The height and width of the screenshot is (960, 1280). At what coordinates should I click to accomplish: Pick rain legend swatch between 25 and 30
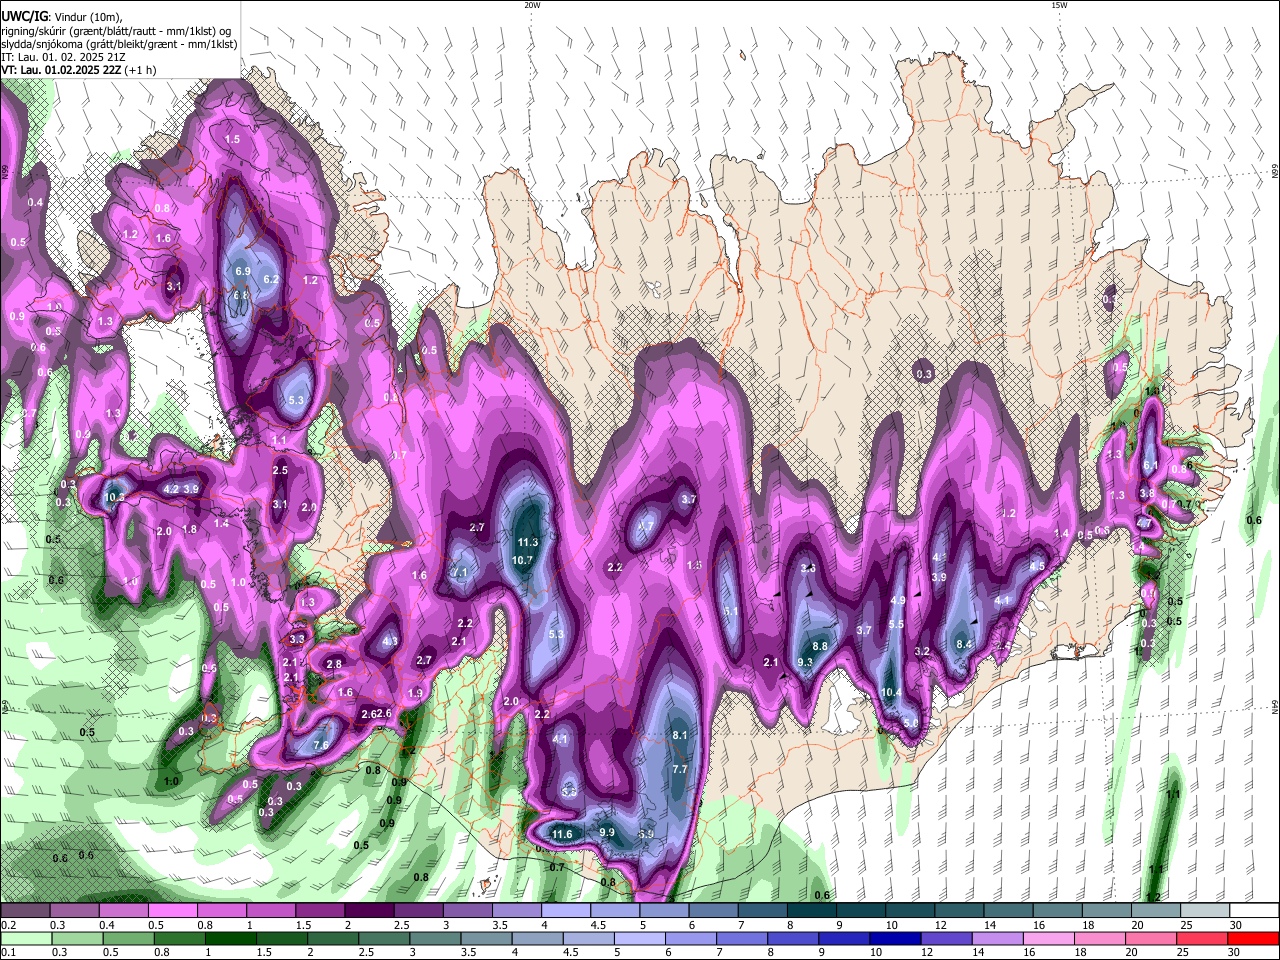(1204, 939)
